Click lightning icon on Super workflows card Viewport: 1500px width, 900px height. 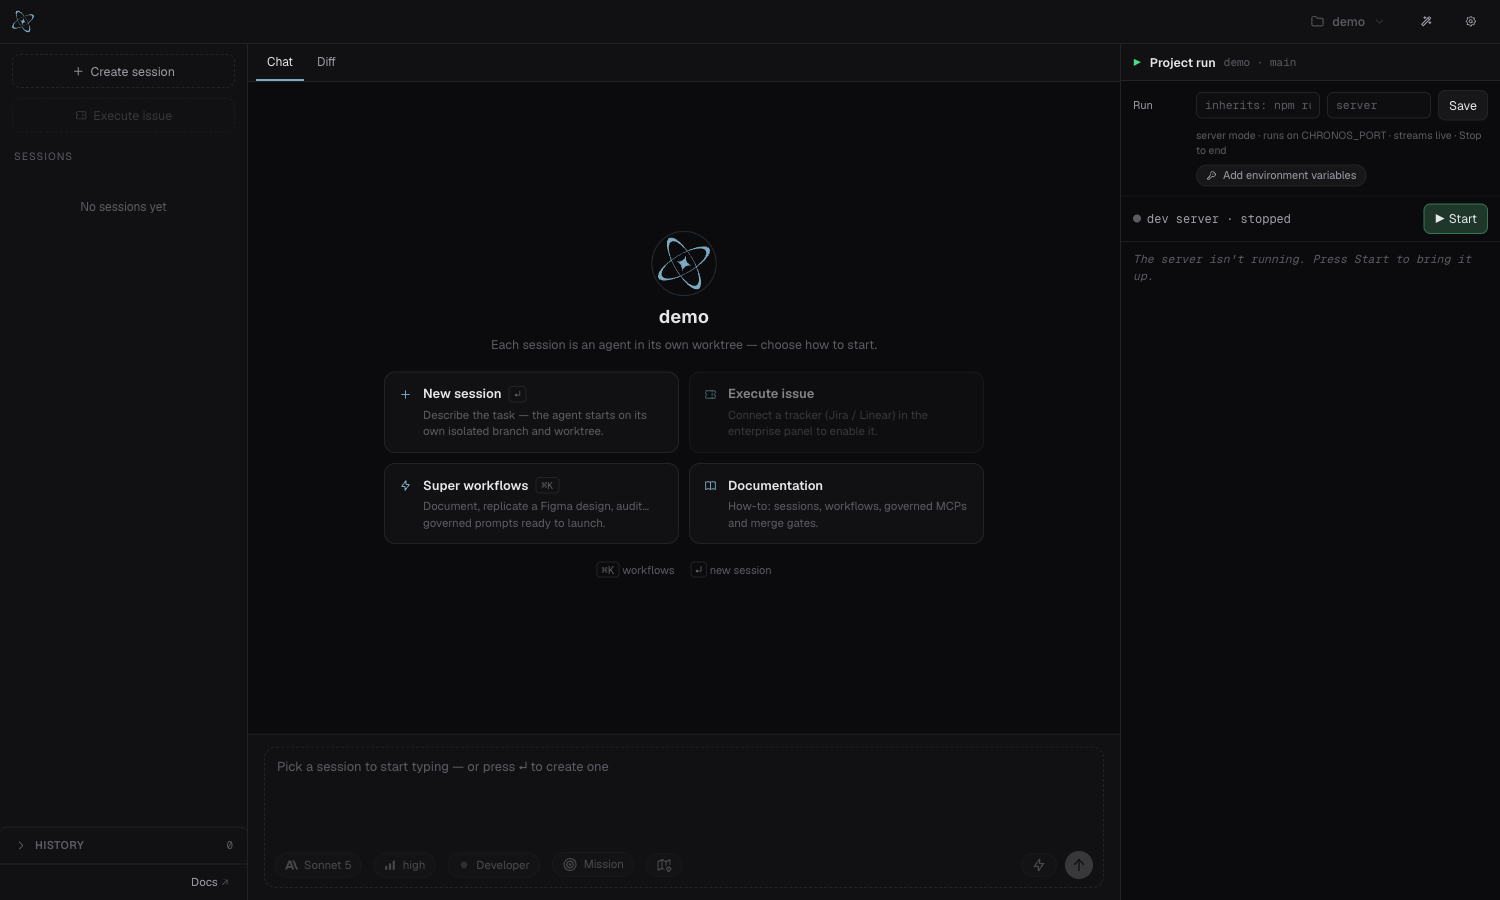[405, 486]
